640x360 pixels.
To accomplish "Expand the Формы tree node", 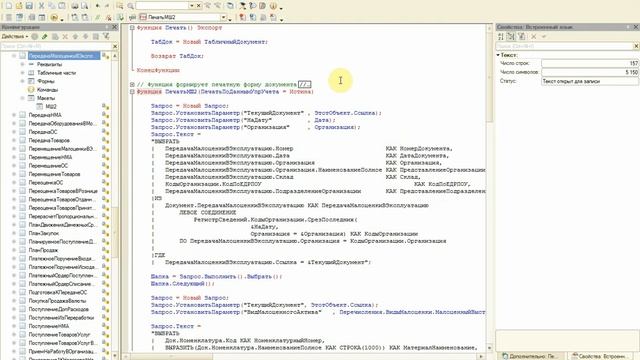I will [22, 81].
